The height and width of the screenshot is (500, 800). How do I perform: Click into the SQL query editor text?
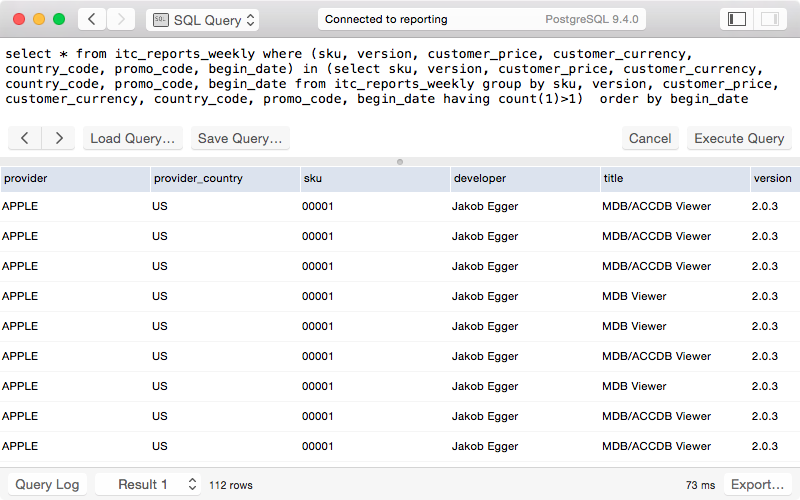point(393,77)
